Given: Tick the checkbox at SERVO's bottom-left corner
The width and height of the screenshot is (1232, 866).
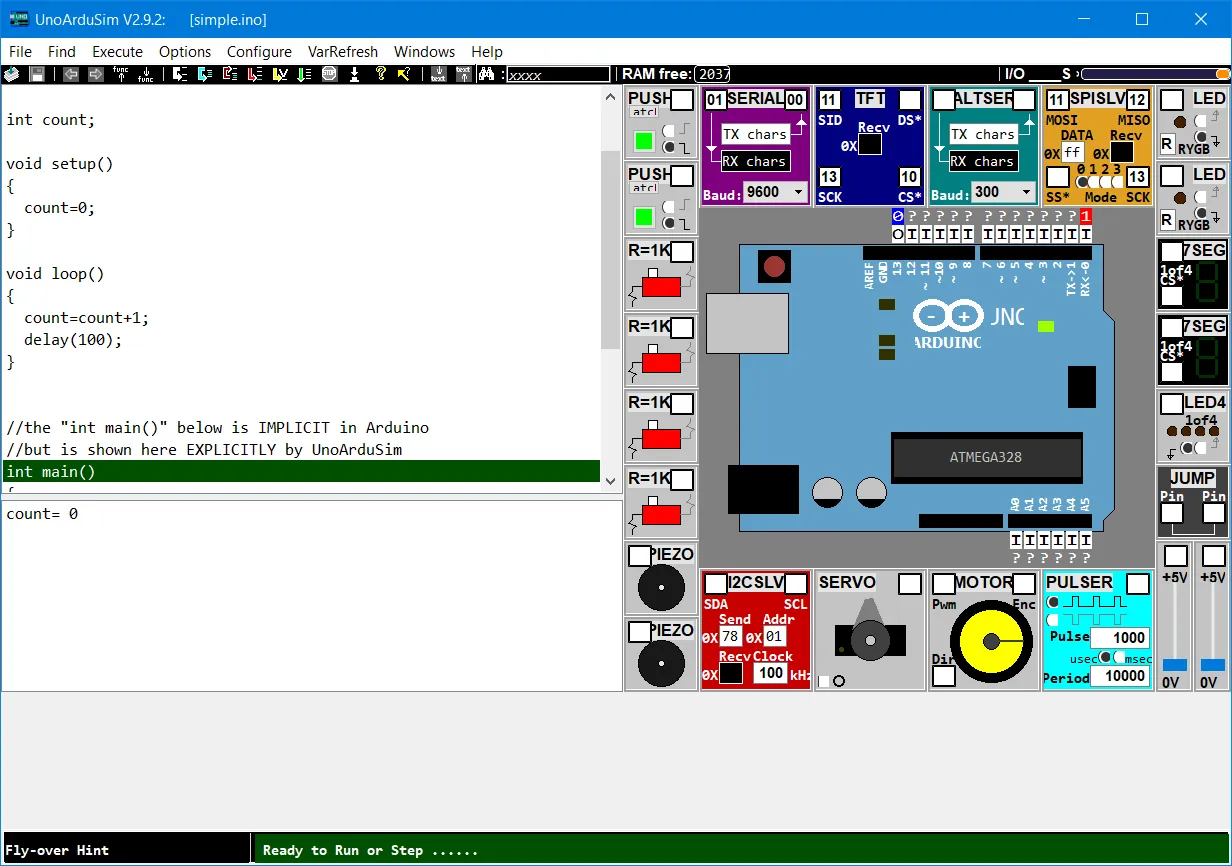Looking at the screenshot, I should point(823,681).
